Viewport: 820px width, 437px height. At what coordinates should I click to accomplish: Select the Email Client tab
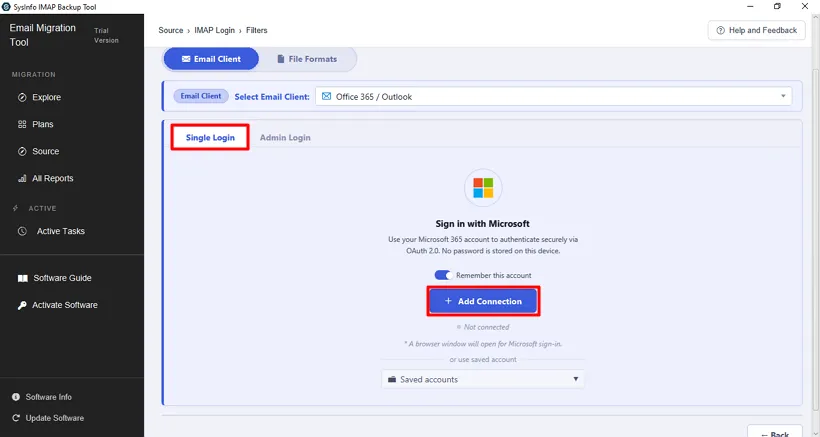coord(211,59)
